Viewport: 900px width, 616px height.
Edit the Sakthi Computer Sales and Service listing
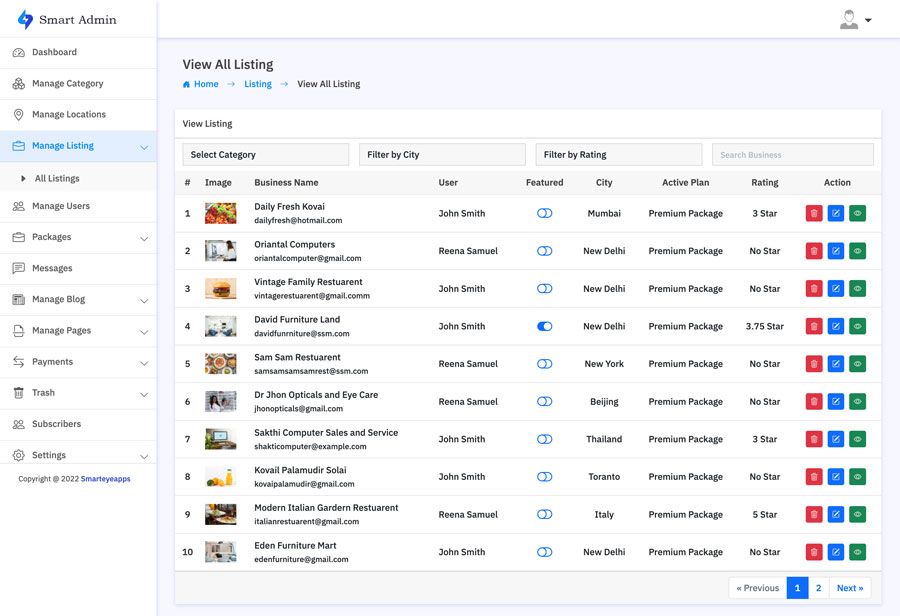tap(836, 439)
